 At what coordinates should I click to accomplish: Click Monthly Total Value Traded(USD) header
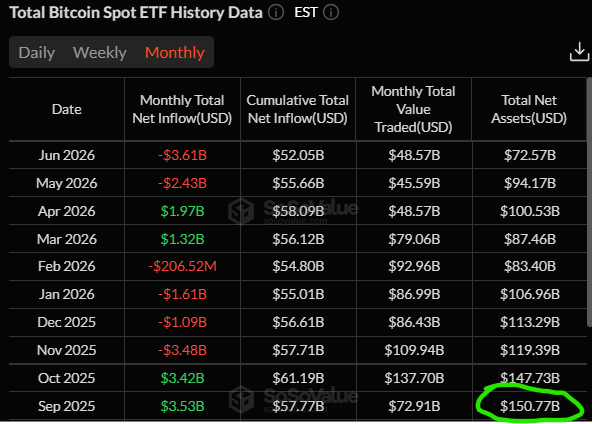[x=413, y=109]
